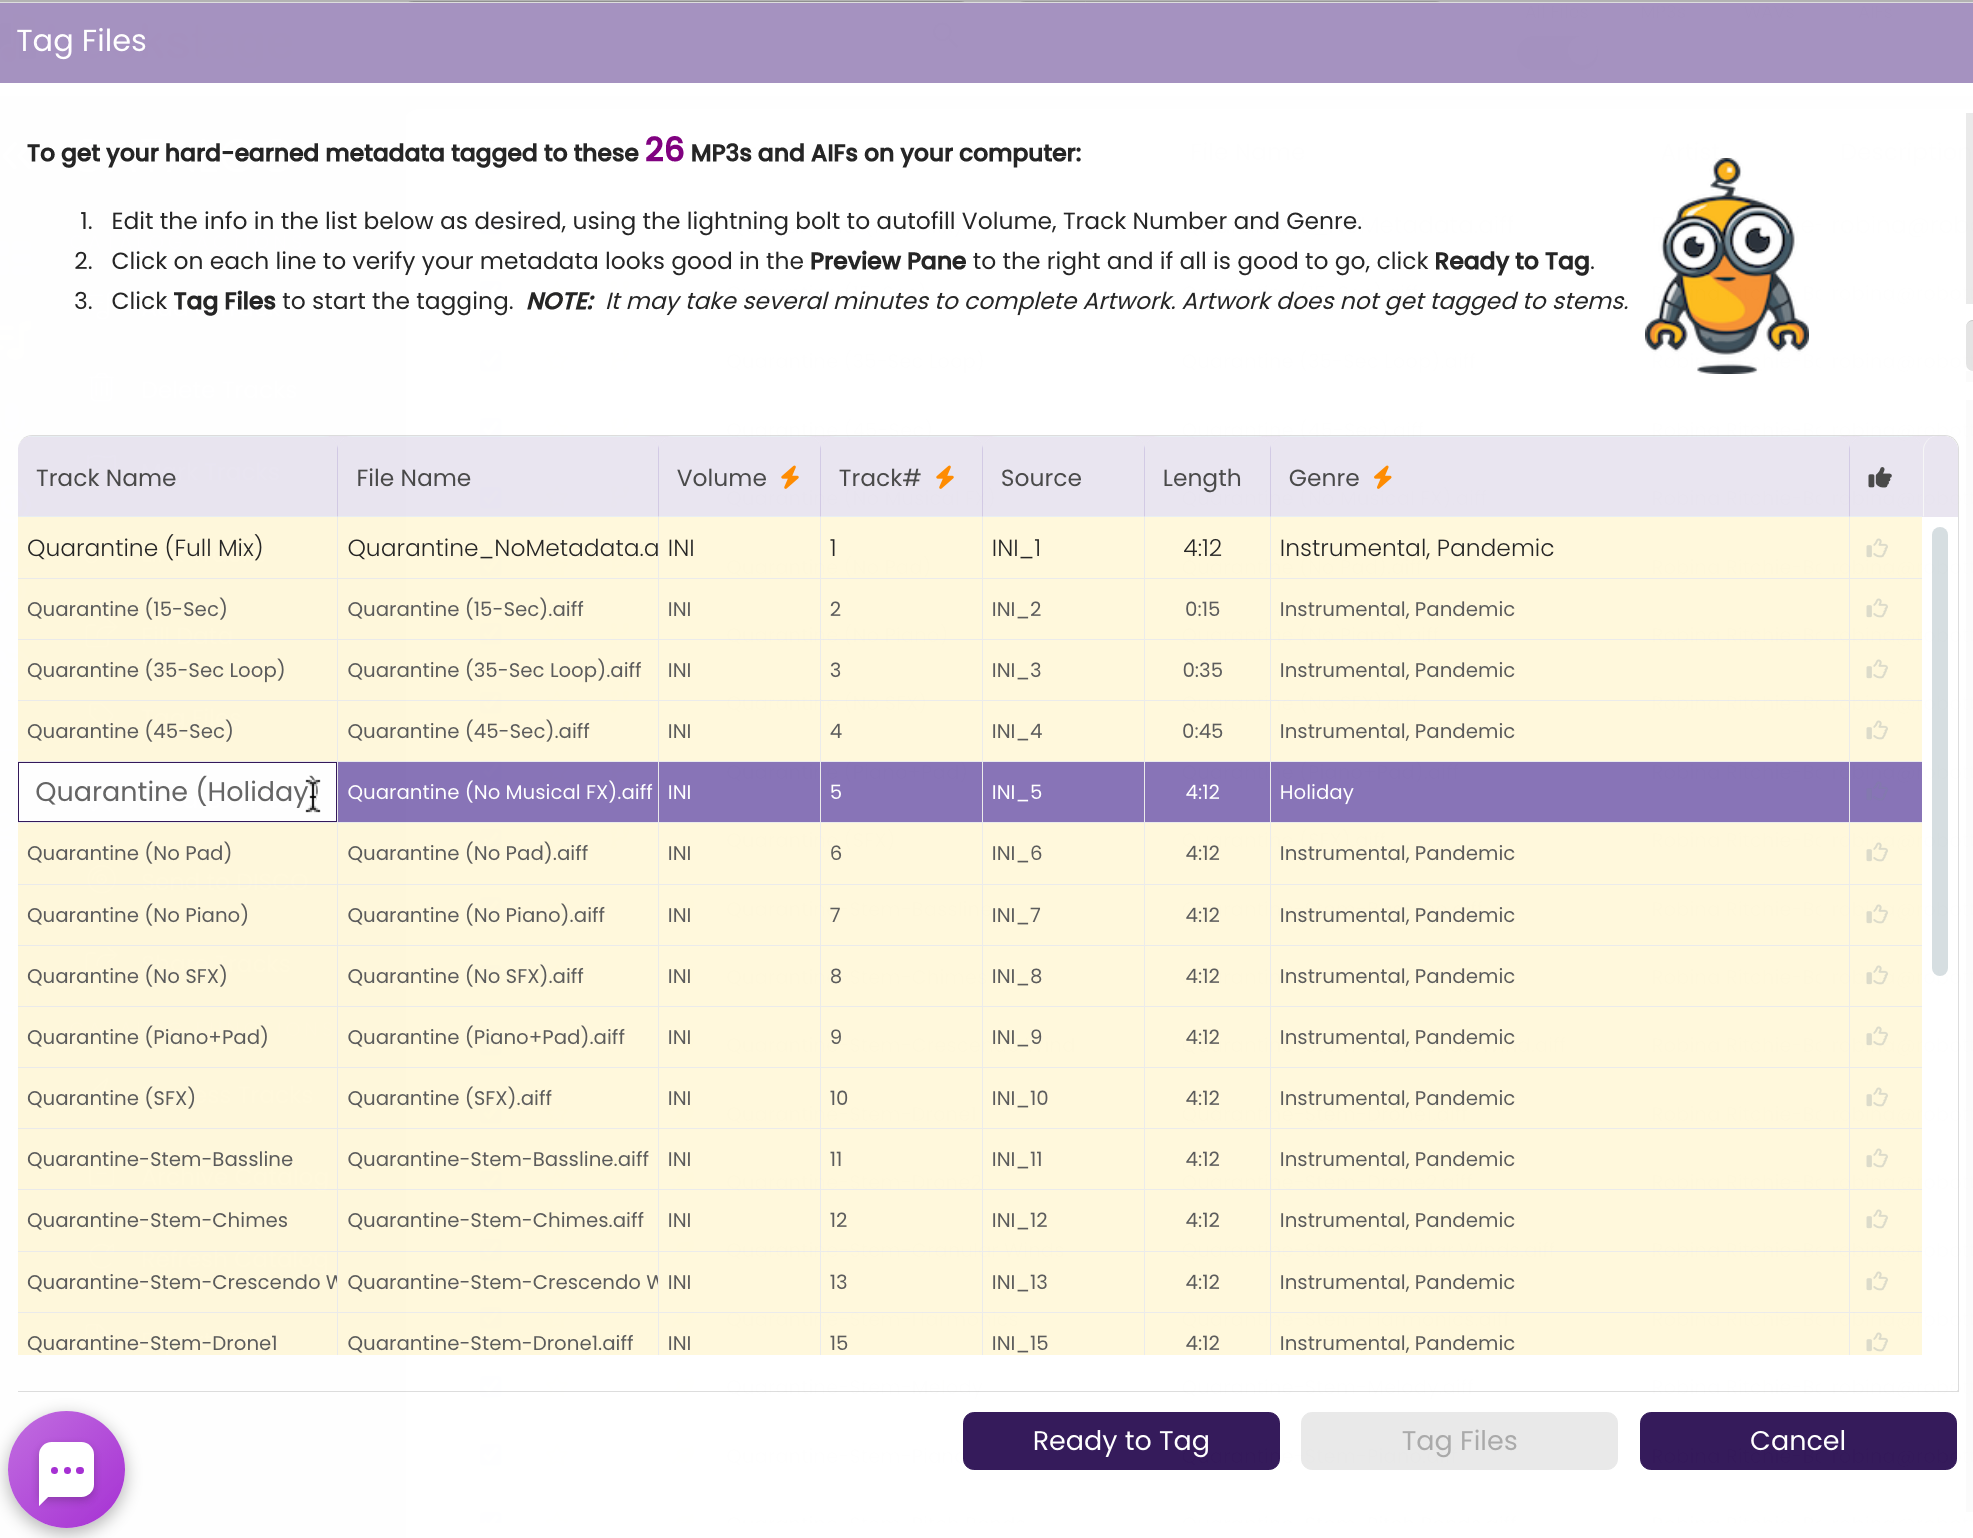Click the Track# autofill lightning bolt
The width and height of the screenshot is (1973, 1538).
pyautogui.click(x=945, y=477)
